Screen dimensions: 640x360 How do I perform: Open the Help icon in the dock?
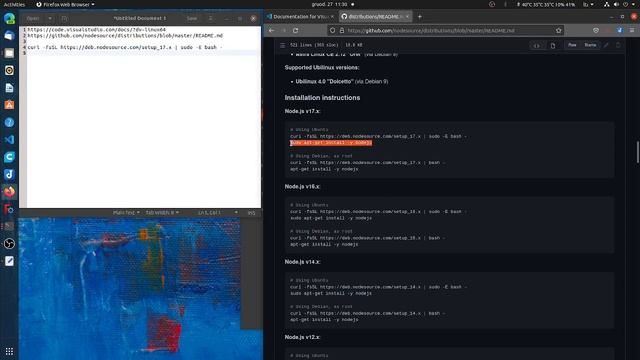click(x=9, y=122)
